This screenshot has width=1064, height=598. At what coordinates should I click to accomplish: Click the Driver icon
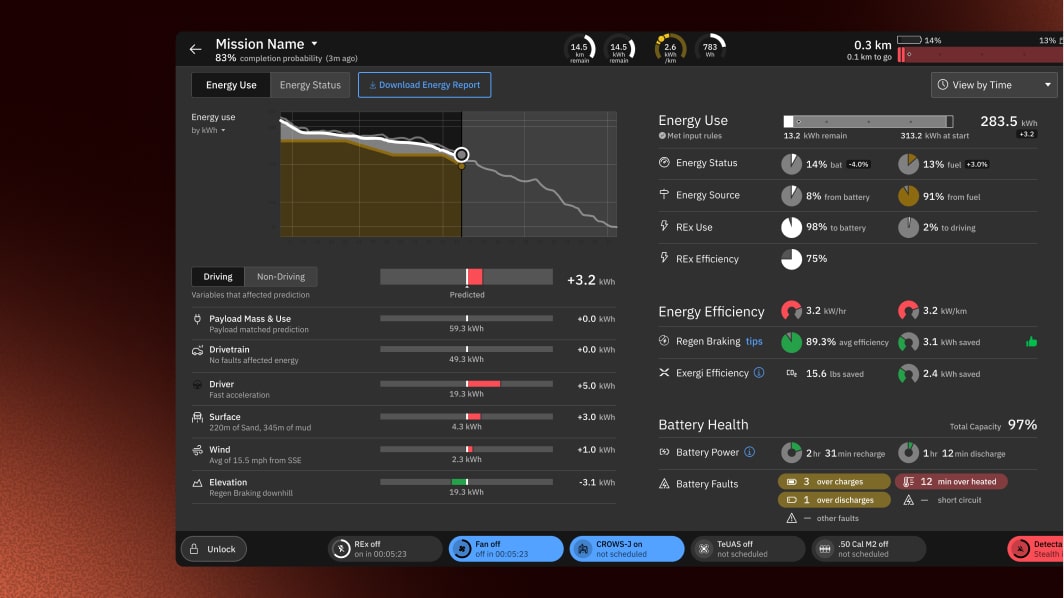pos(197,384)
